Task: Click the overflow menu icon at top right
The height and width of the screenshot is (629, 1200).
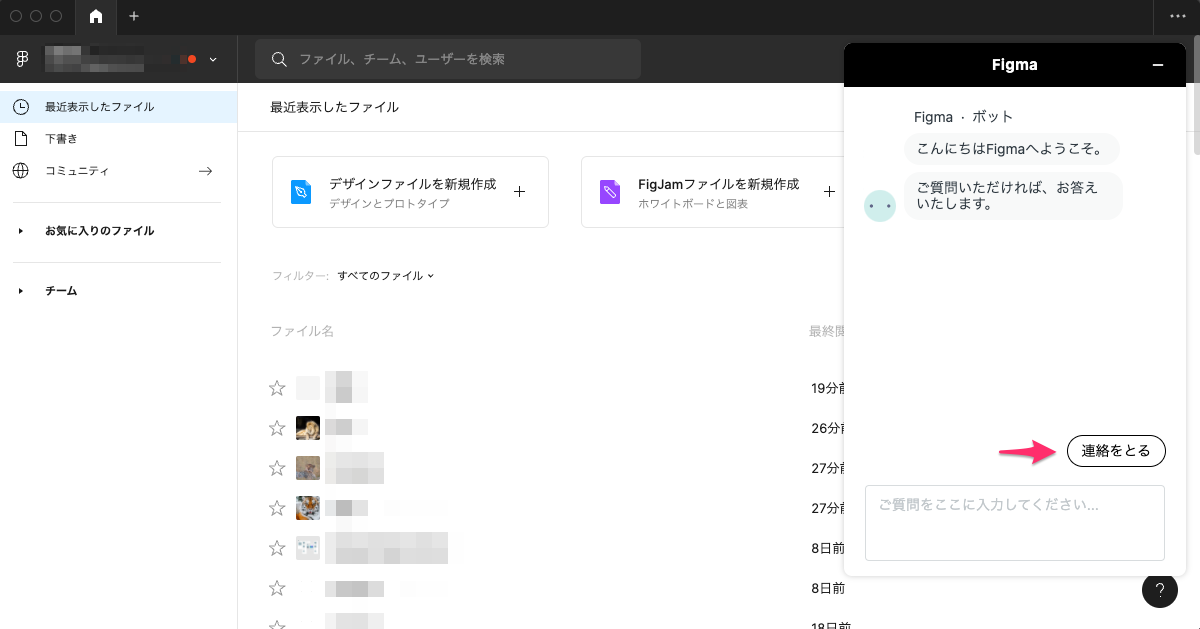Action: [x=1179, y=17]
